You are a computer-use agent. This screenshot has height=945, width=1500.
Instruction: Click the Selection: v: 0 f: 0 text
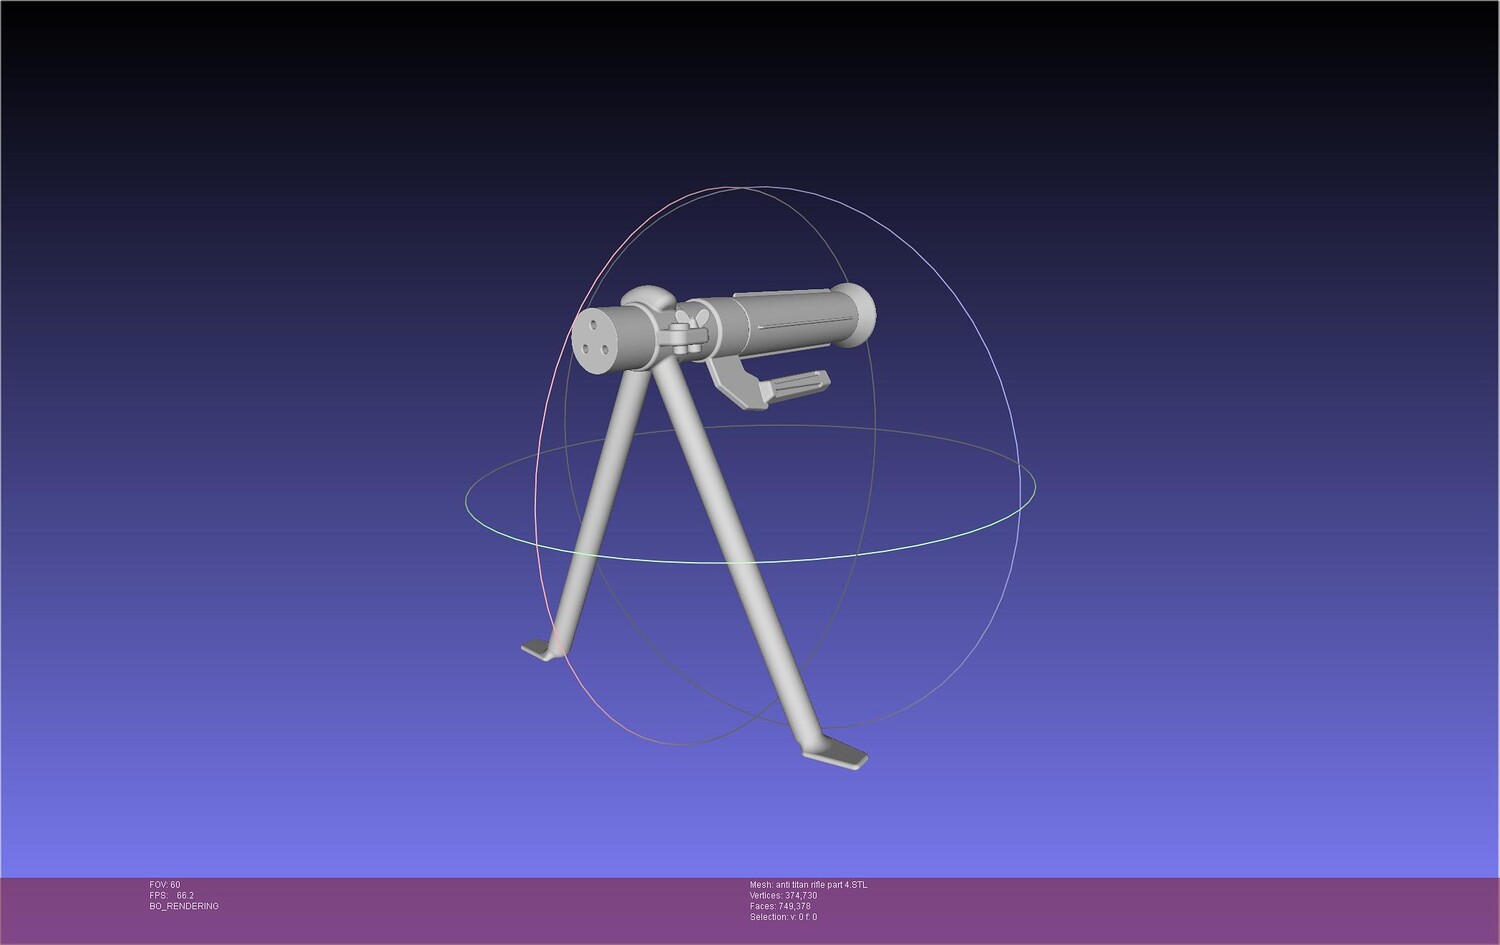tap(783, 917)
